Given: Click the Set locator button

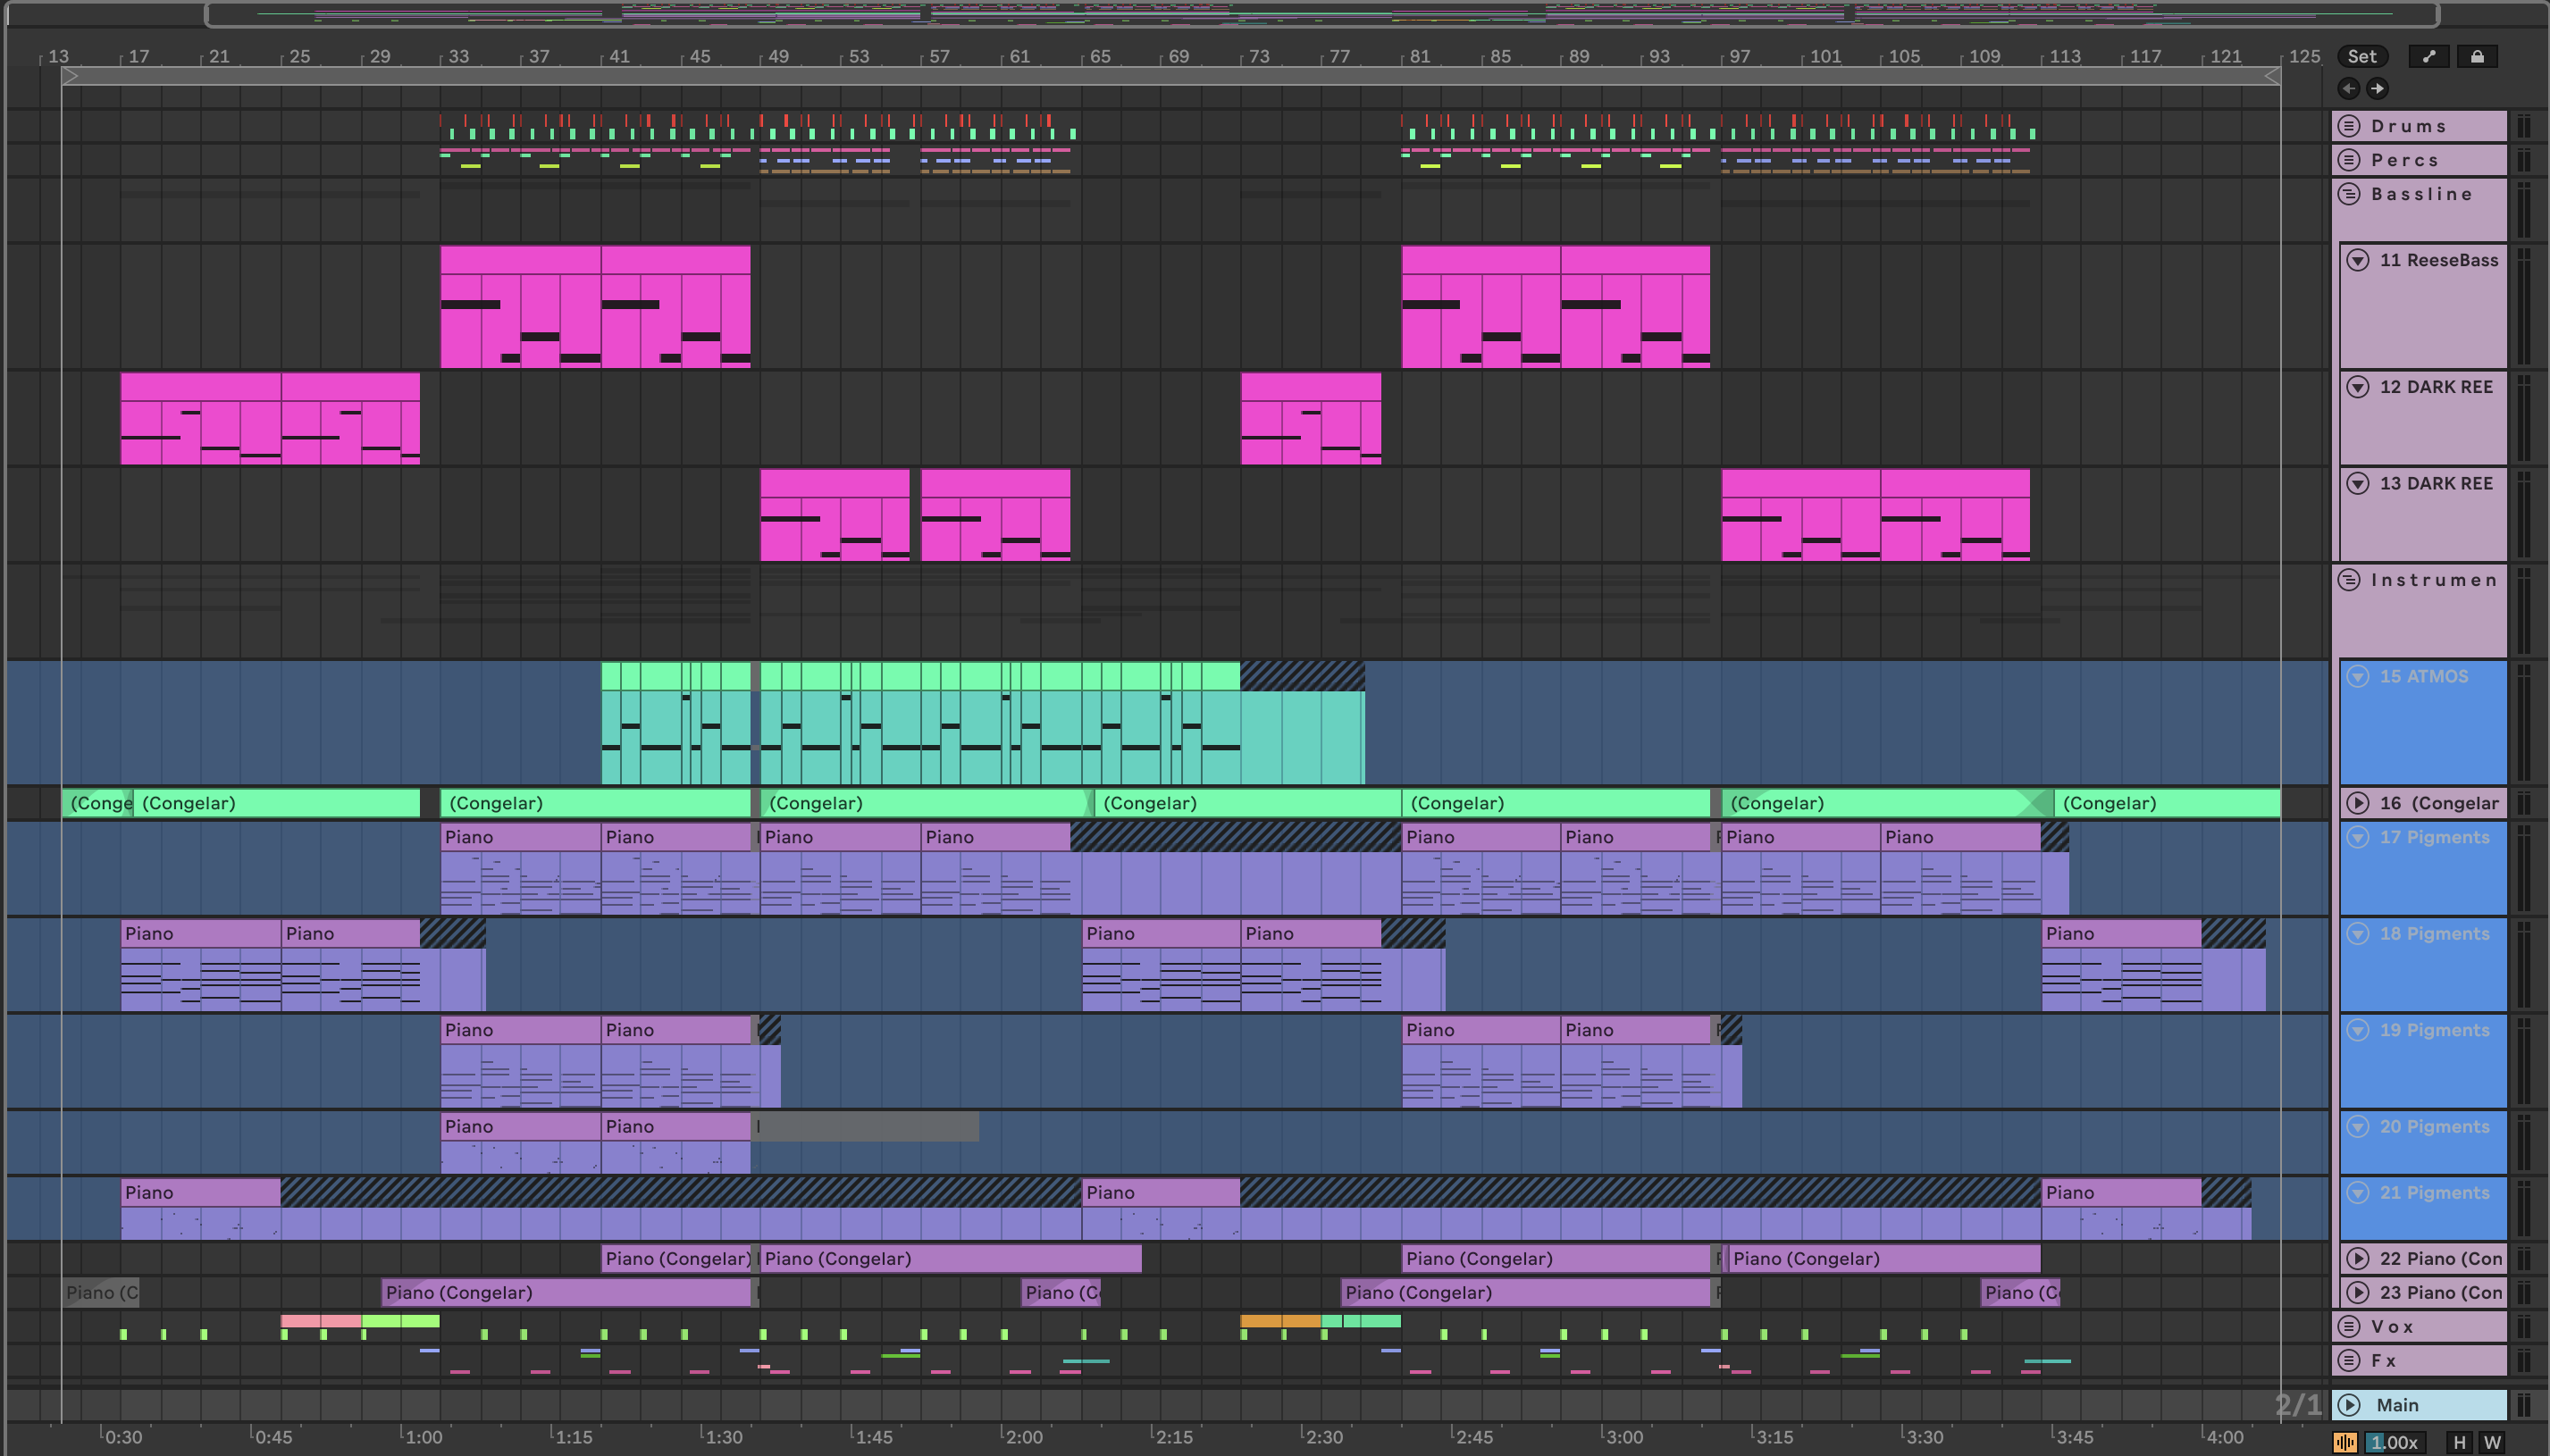Looking at the screenshot, I should click(x=2362, y=56).
